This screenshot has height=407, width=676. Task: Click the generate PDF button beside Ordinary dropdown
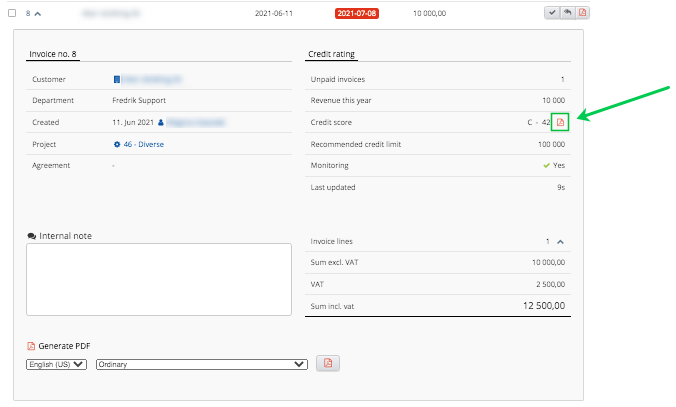(x=326, y=364)
